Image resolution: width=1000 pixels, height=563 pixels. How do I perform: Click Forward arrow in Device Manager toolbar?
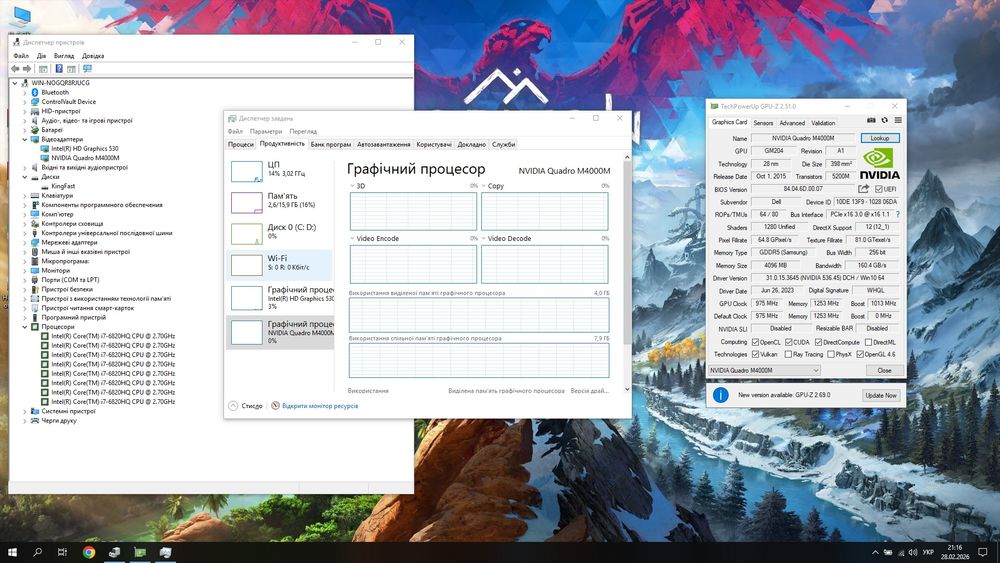[x=27, y=69]
